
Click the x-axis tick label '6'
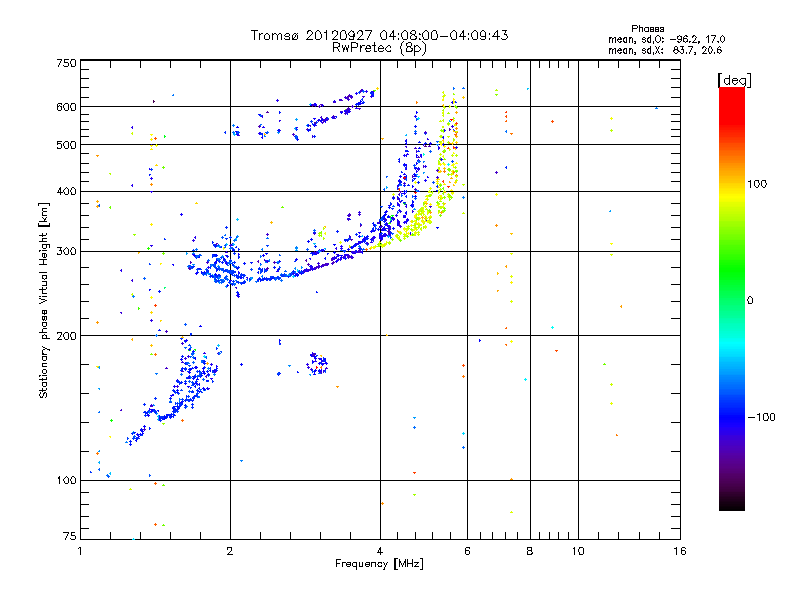pos(467,551)
